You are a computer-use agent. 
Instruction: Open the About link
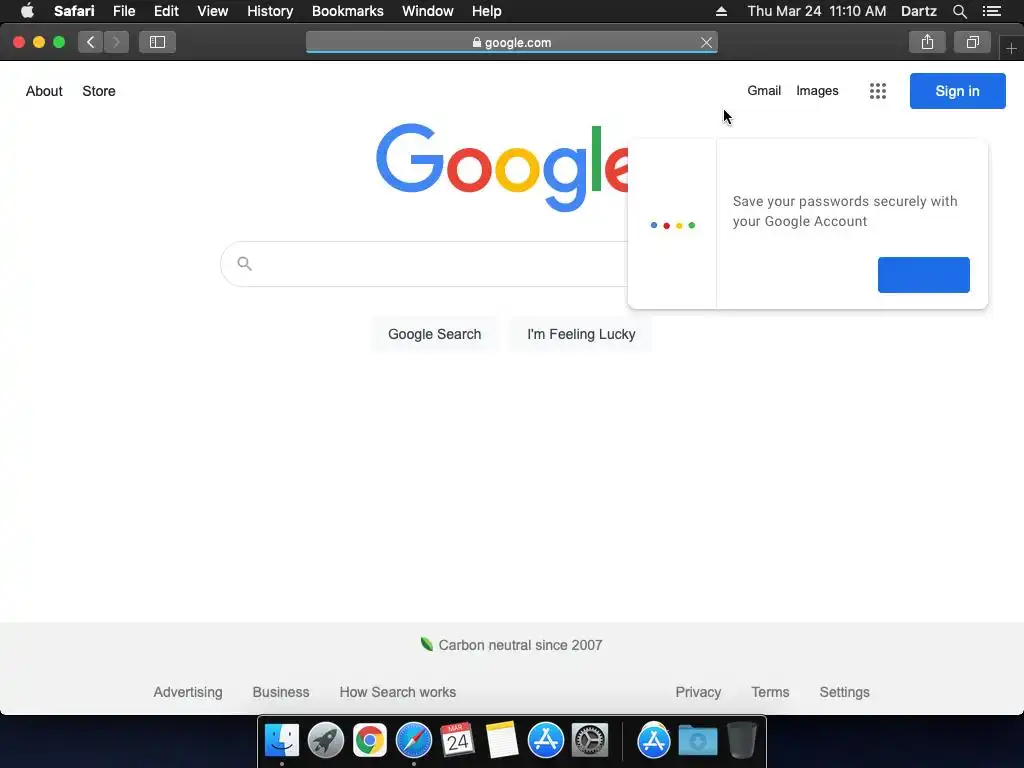click(44, 91)
